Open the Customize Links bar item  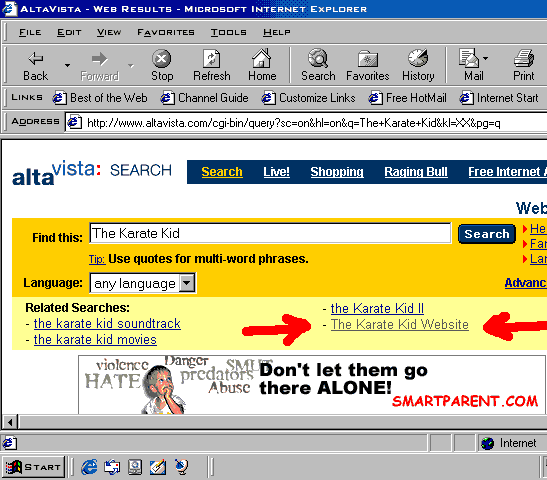[309, 98]
